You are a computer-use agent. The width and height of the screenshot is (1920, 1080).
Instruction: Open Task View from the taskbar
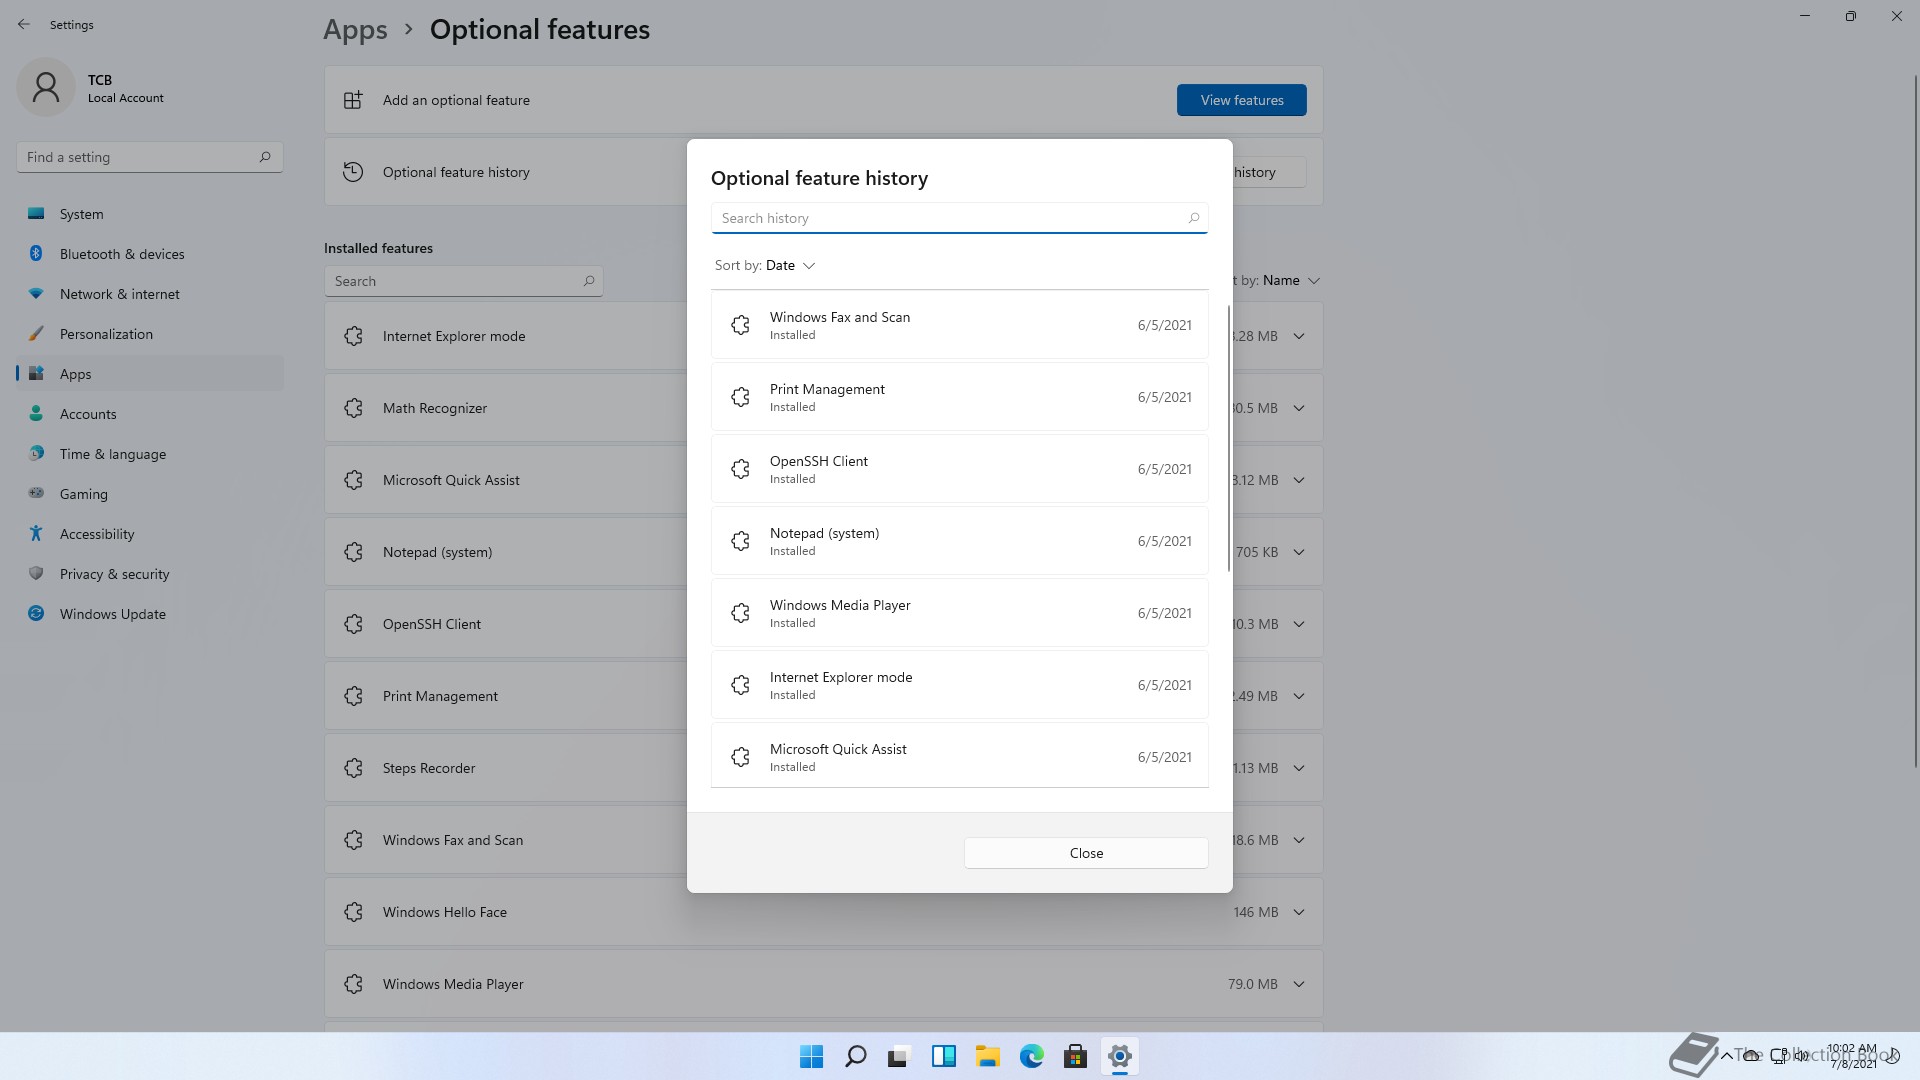[899, 1056]
